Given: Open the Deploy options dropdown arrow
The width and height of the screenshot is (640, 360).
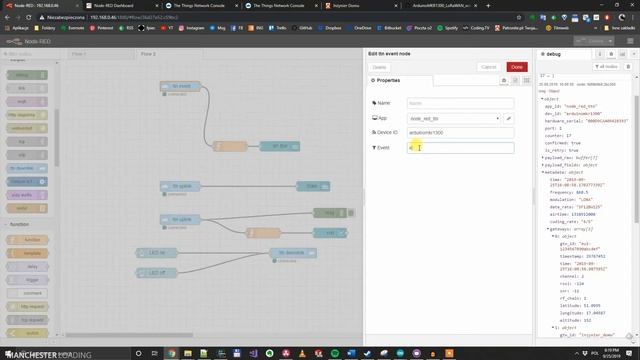Looking at the screenshot, I should click(610, 41).
